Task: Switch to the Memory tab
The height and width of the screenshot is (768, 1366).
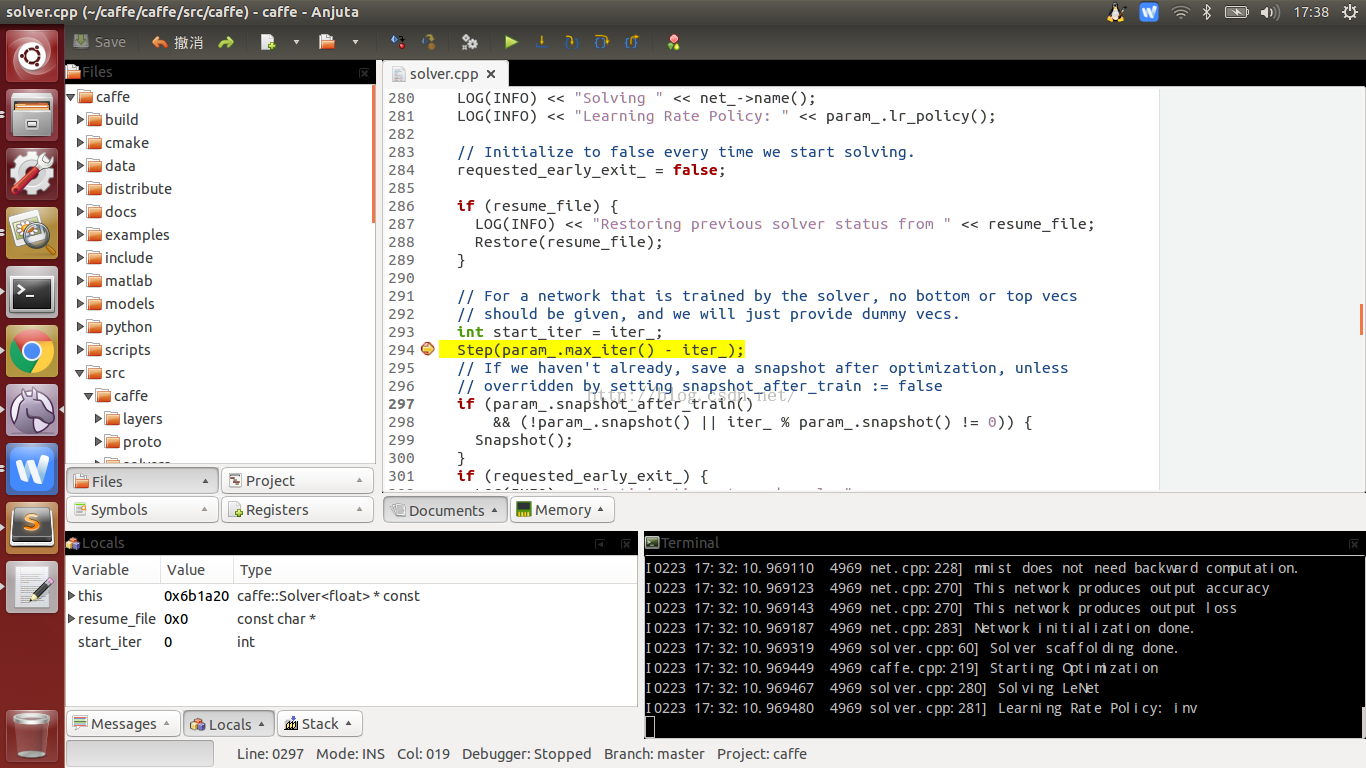Action: click(x=562, y=510)
